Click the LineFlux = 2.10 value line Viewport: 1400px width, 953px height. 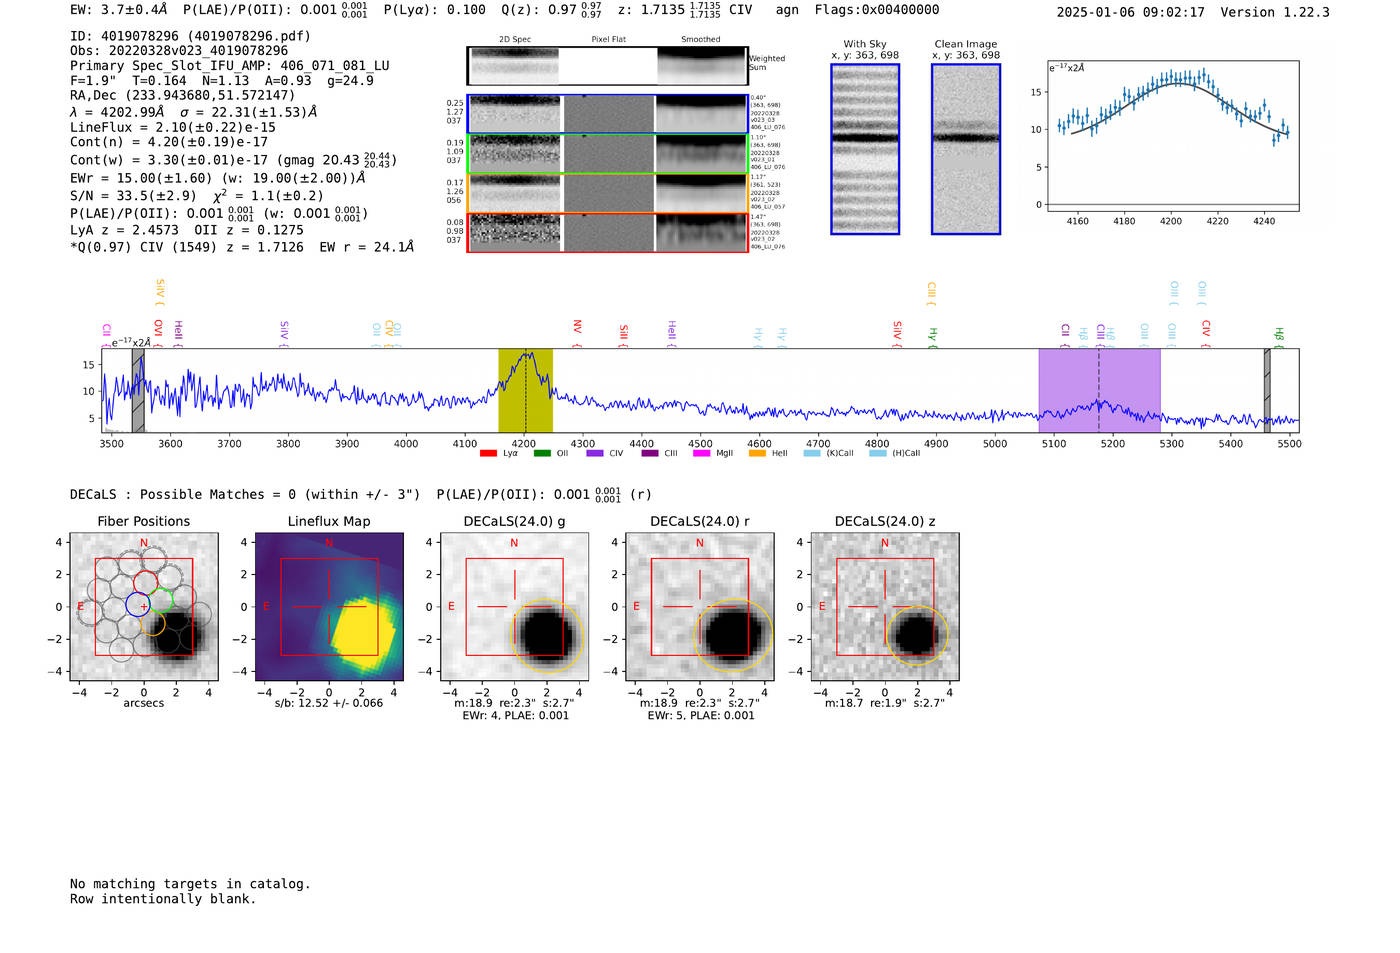tap(173, 128)
